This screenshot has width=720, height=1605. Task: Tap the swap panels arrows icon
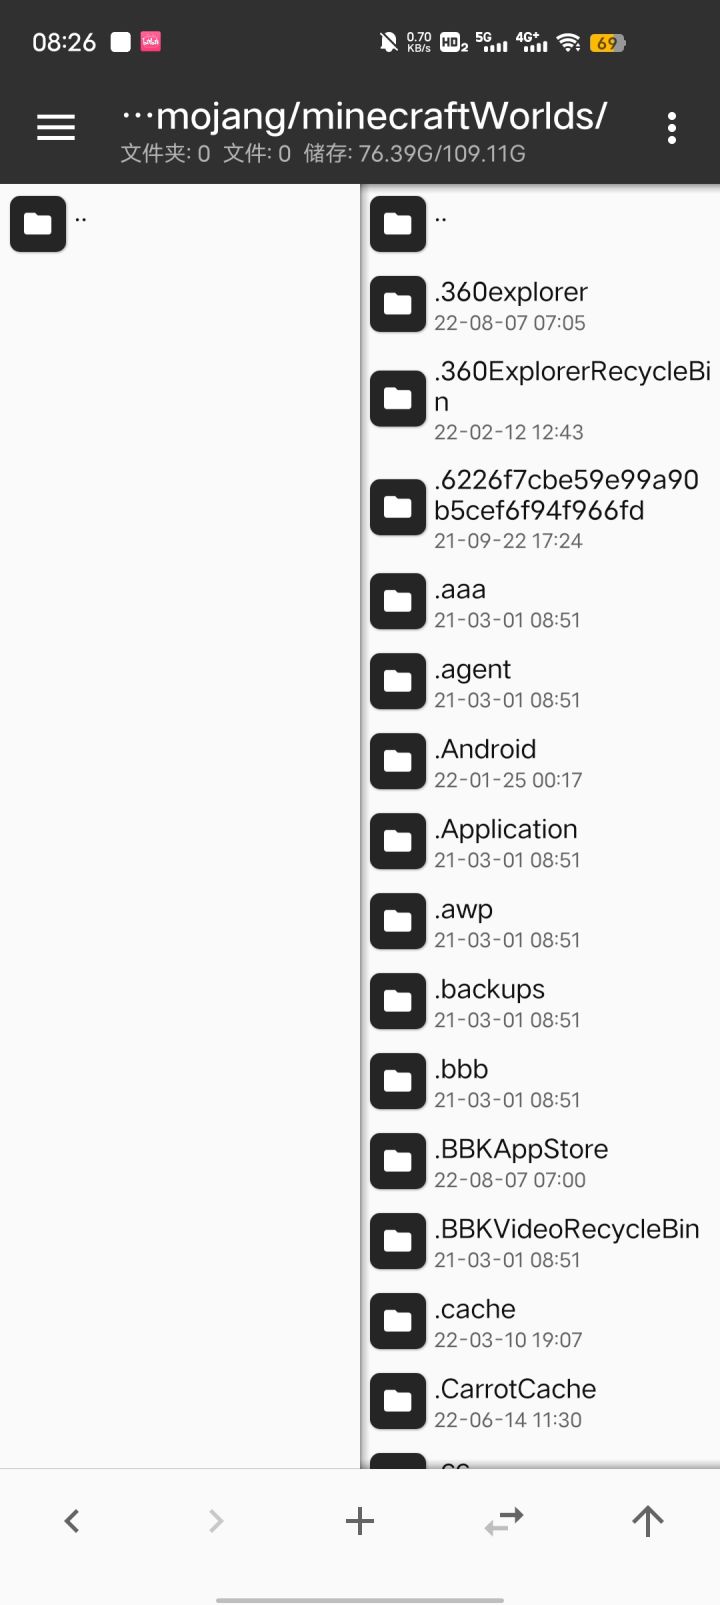[x=504, y=1521]
